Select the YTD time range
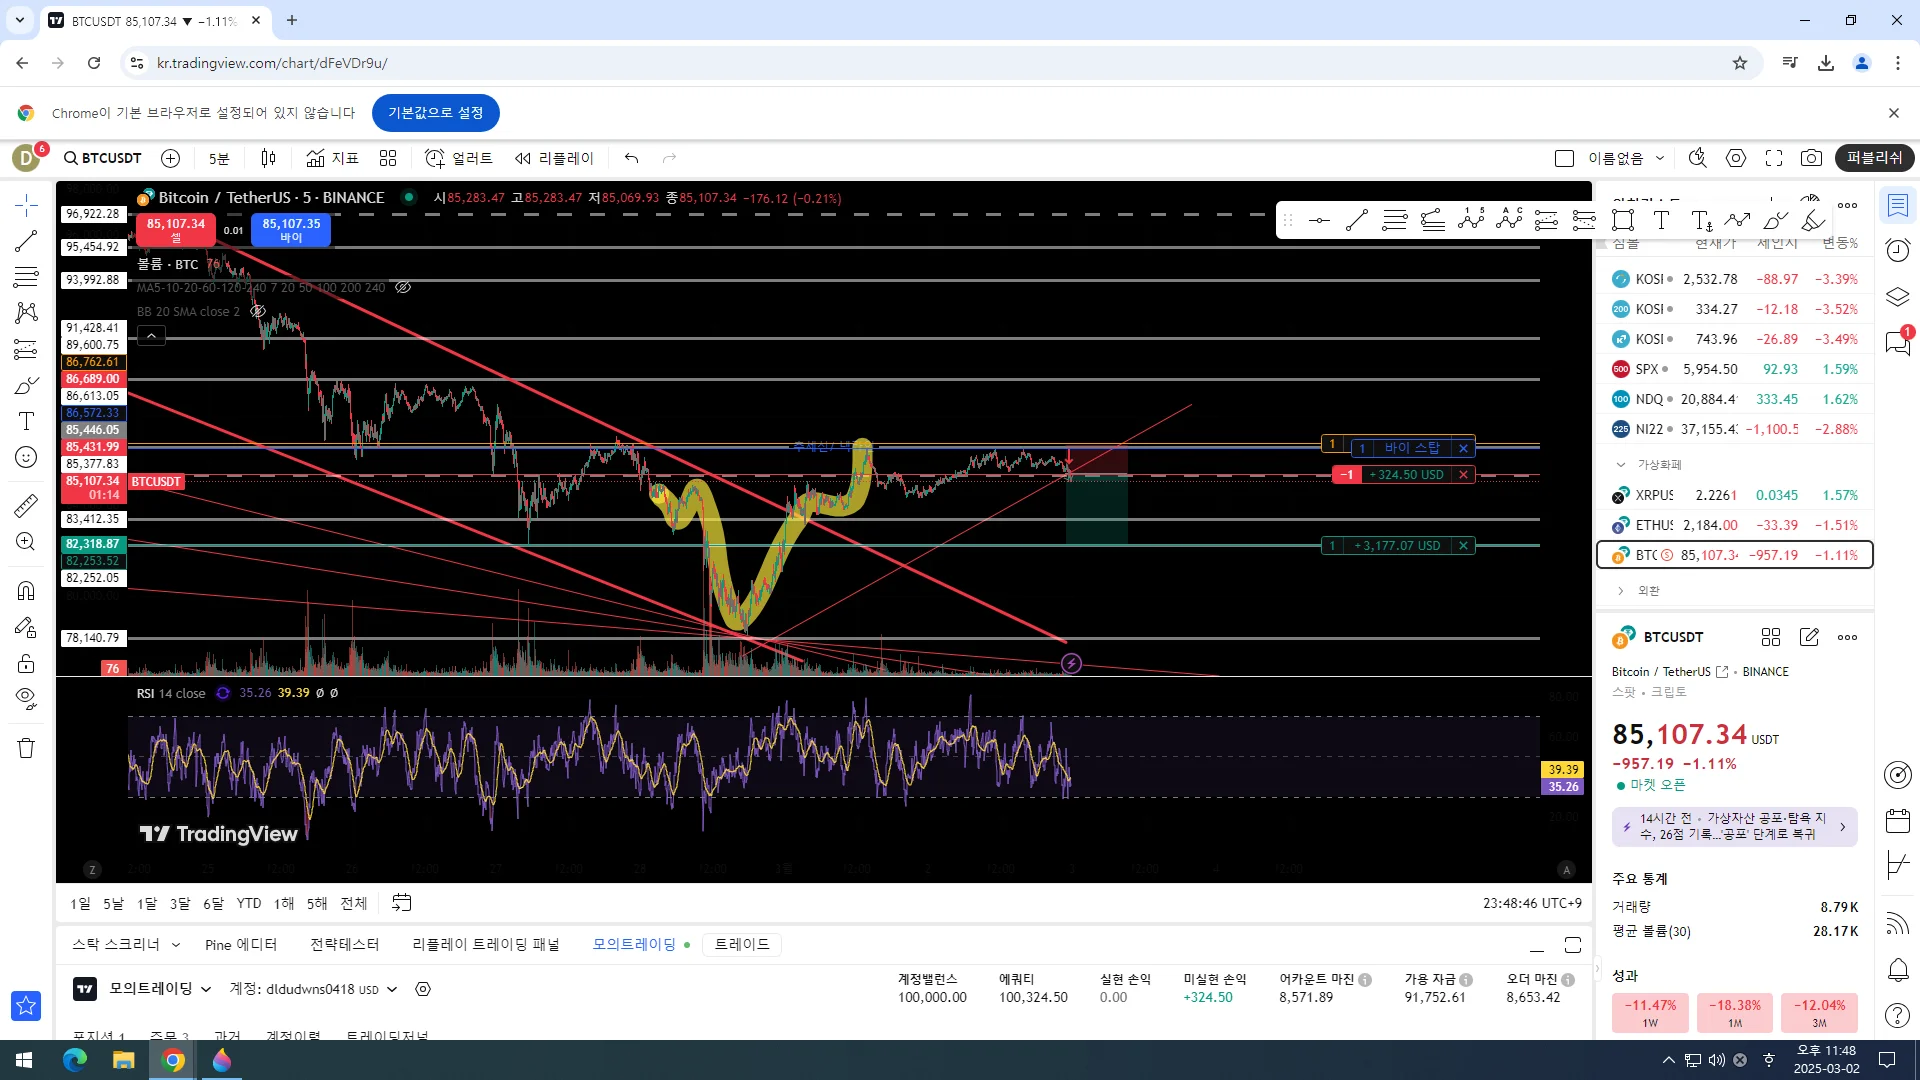This screenshot has height=1080, width=1920. (248, 904)
